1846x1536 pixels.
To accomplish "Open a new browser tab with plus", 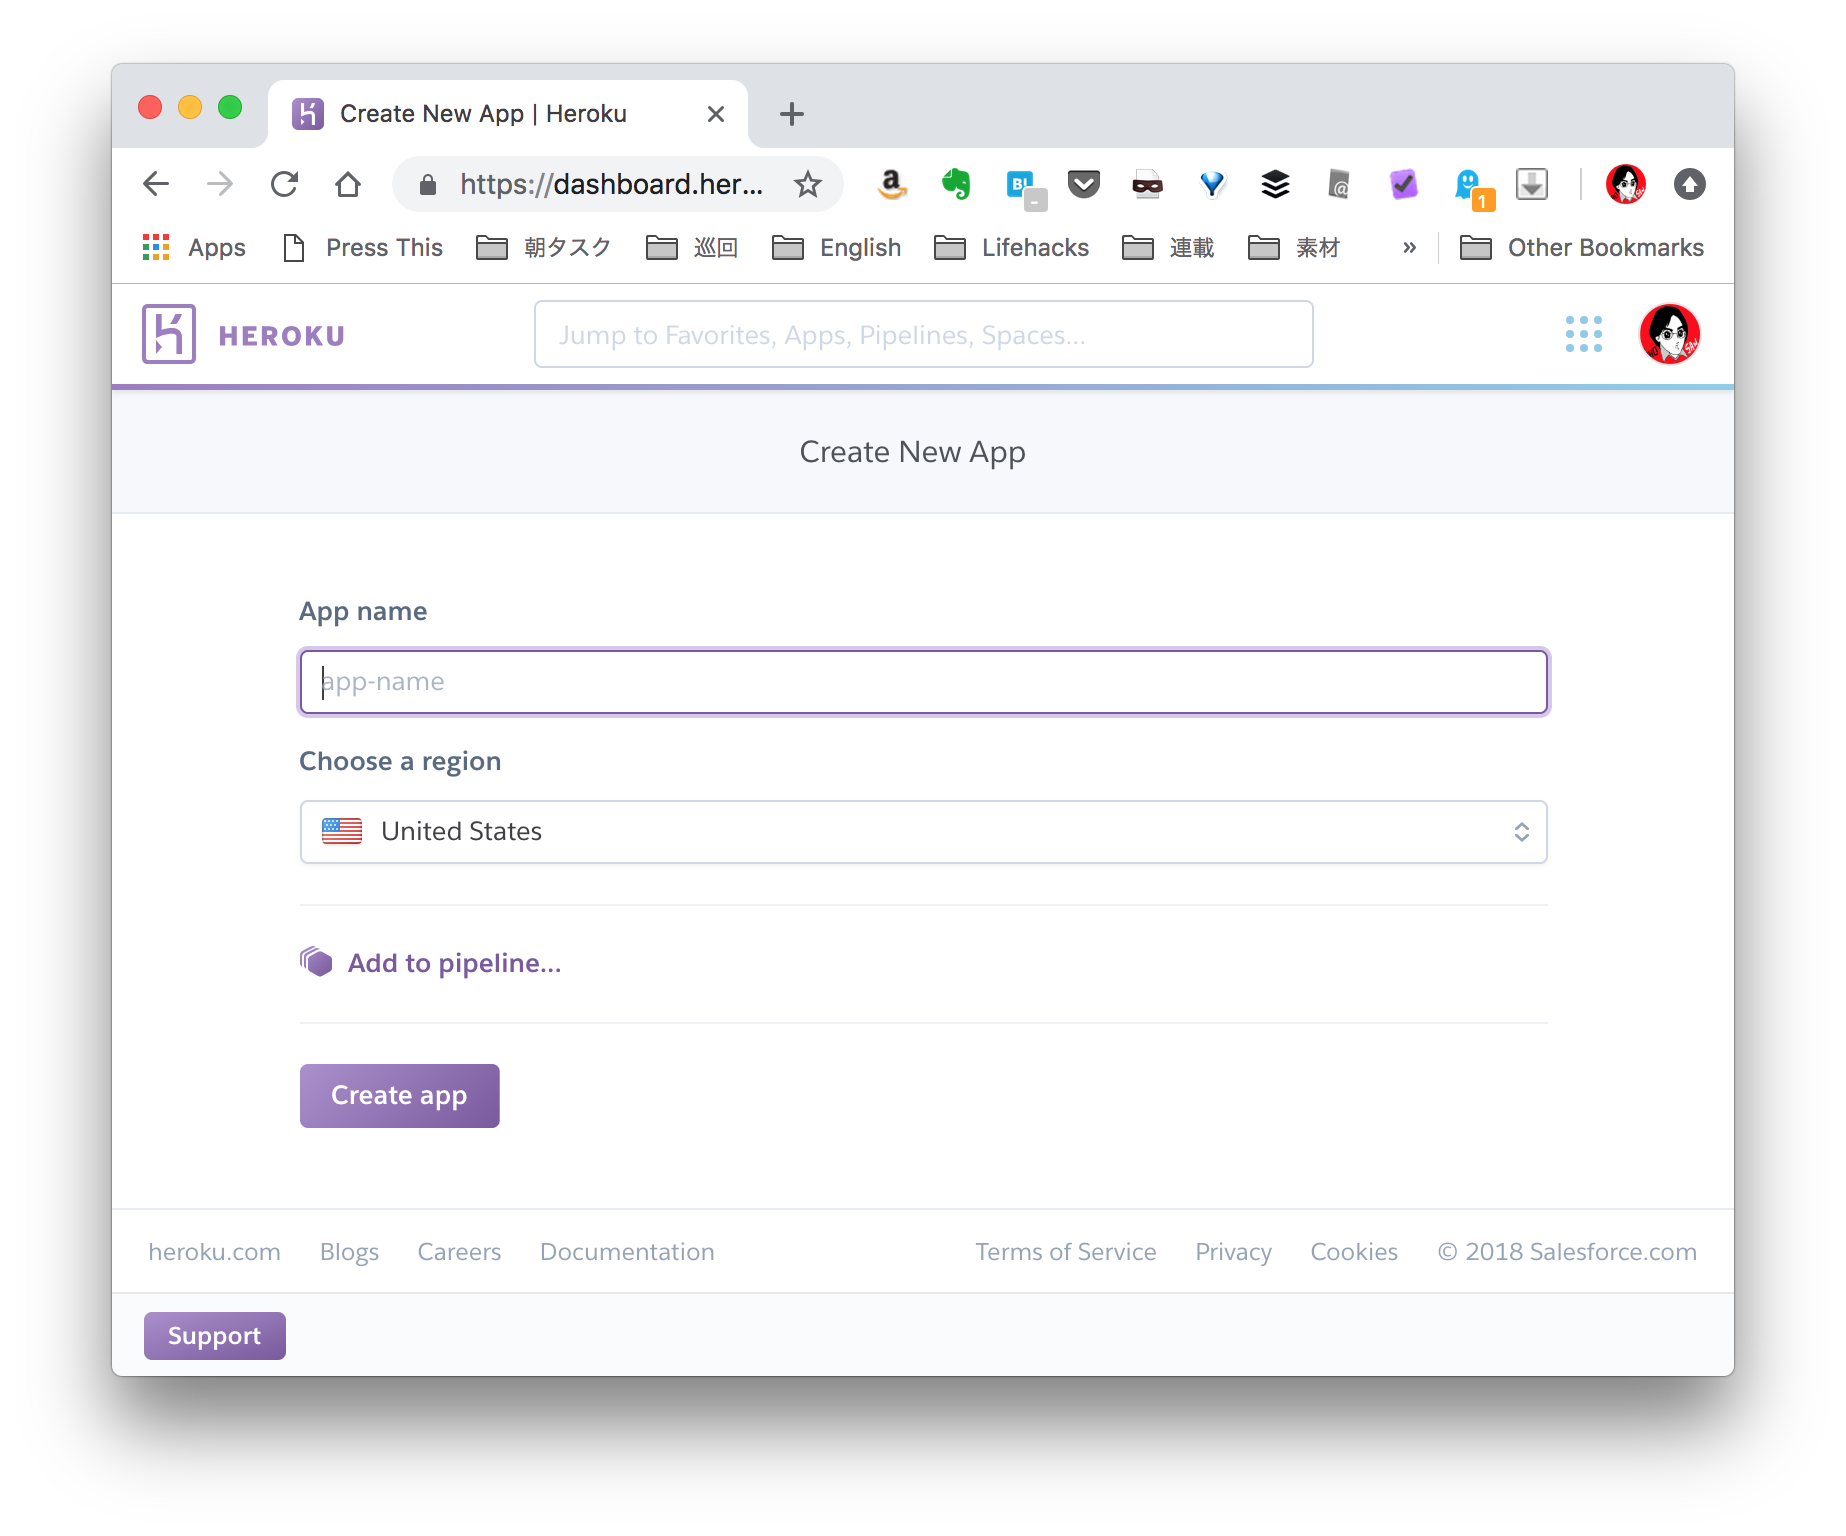I will (792, 114).
